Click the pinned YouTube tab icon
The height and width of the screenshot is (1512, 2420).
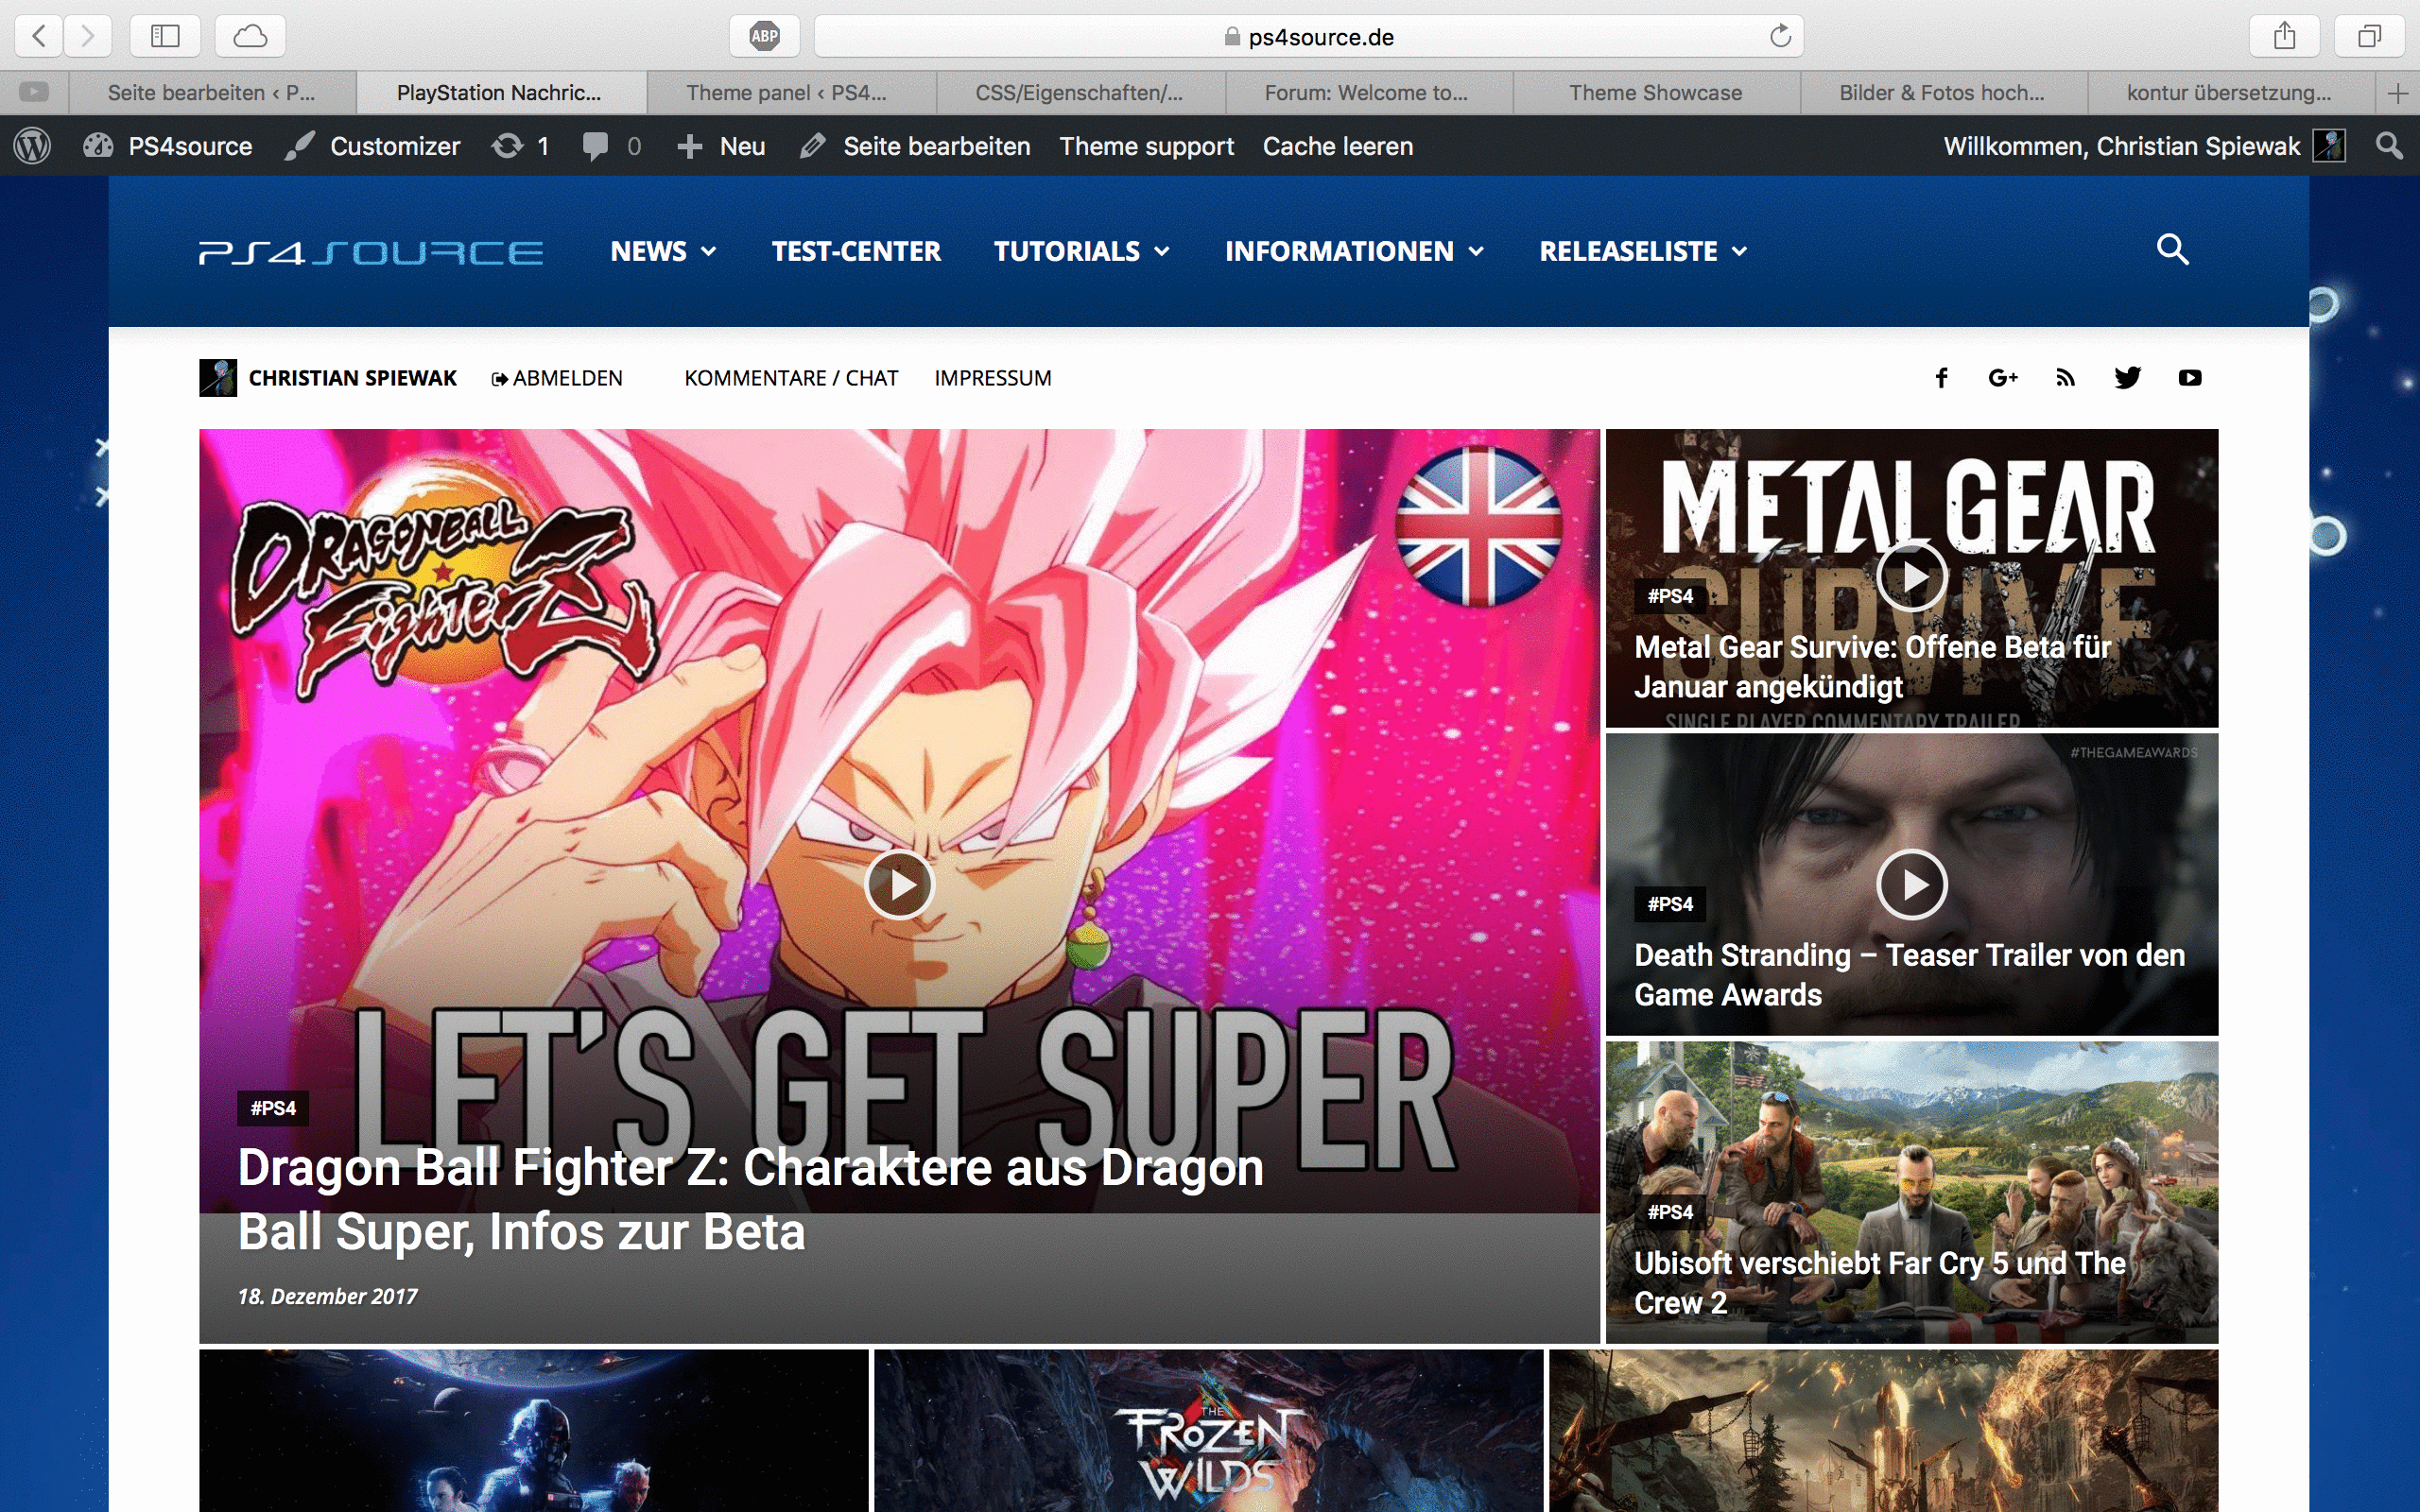34,93
